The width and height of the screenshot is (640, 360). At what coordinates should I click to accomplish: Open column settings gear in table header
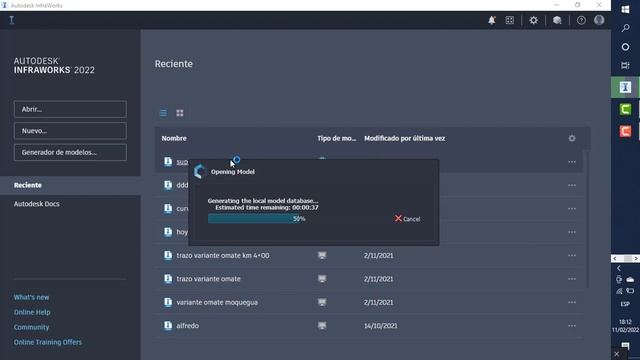pos(572,138)
